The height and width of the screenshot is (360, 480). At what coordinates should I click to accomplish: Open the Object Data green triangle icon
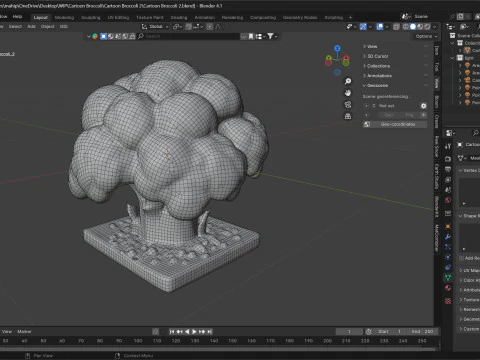click(x=448, y=277)
